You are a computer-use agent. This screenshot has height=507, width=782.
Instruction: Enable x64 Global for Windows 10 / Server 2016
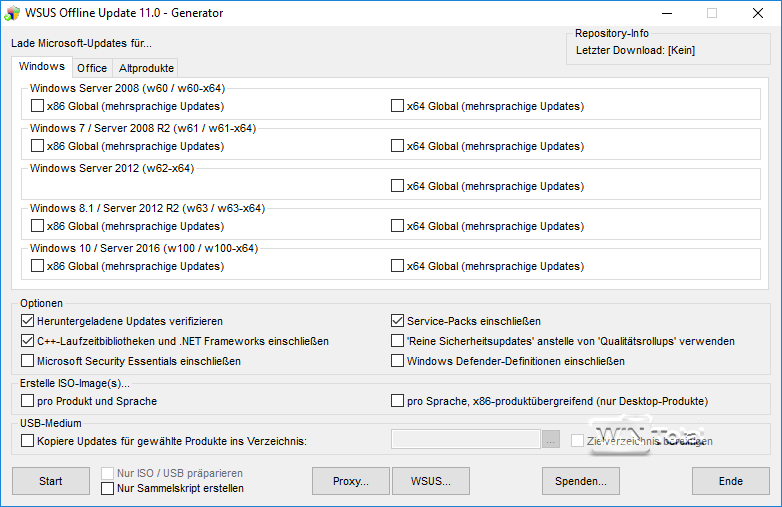(x=398, y=266)
